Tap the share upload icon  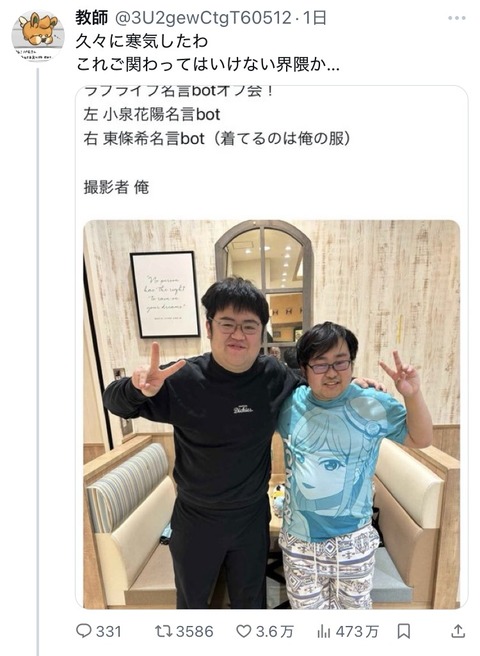(458, 631)
